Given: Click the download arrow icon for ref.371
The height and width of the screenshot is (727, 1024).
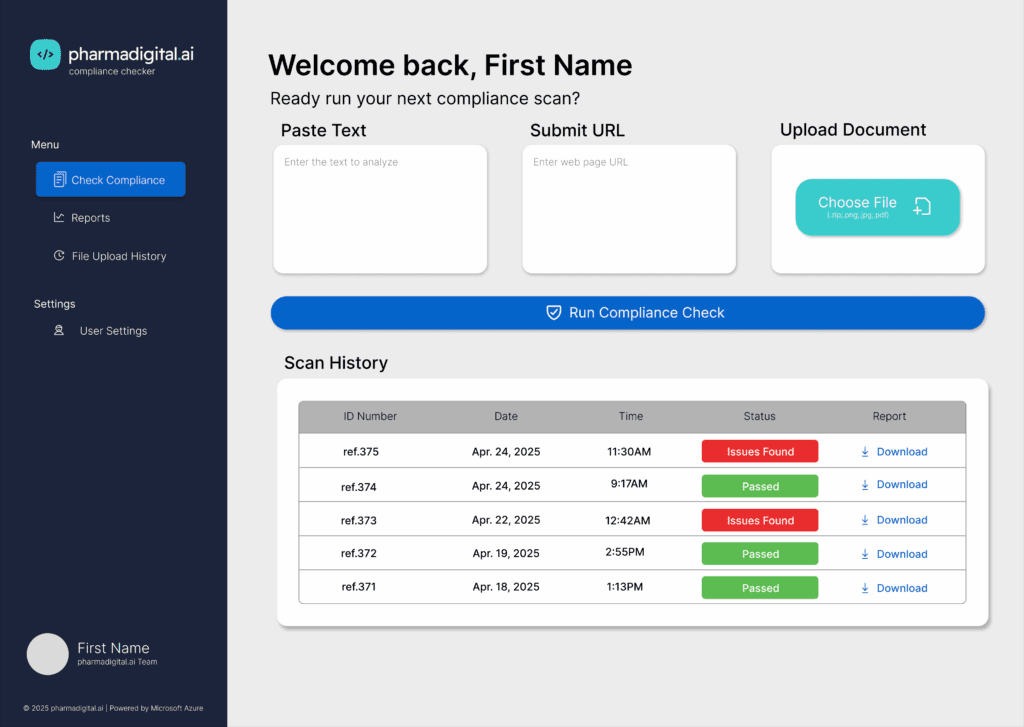Looking at the screenshot, I should click(864, 587).
